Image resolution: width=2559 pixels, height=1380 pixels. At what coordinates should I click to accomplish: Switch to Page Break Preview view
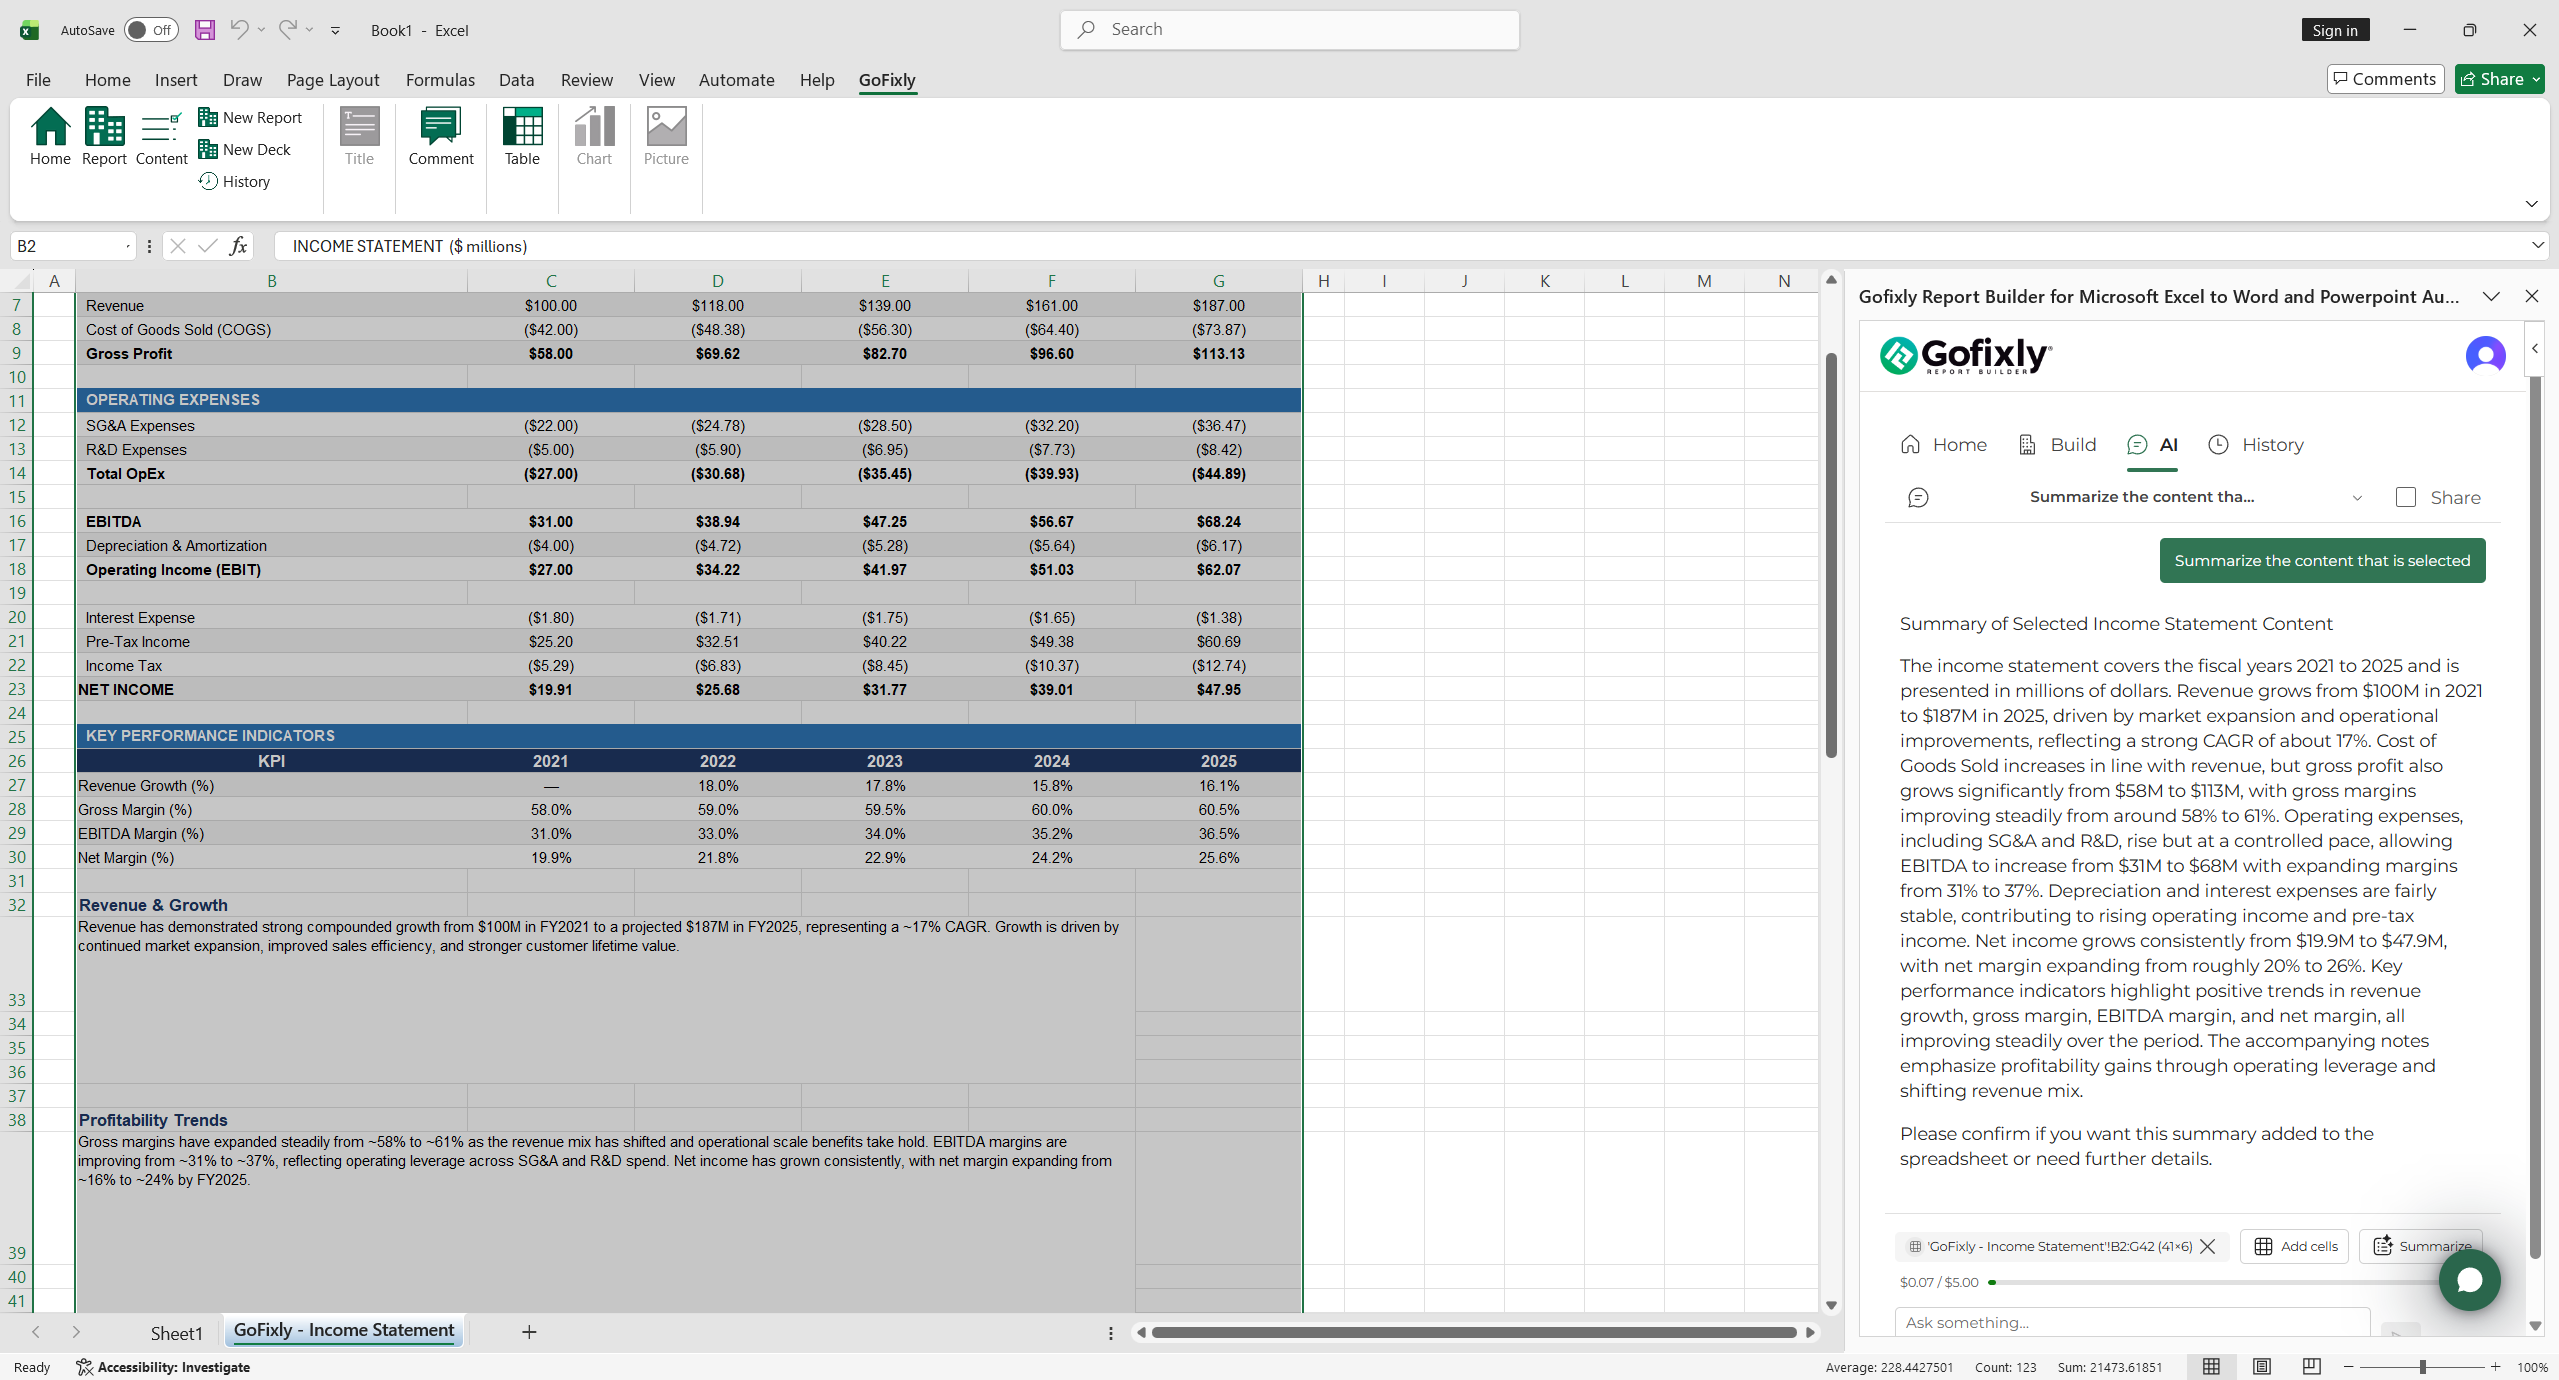[x=2311, y=1367]
